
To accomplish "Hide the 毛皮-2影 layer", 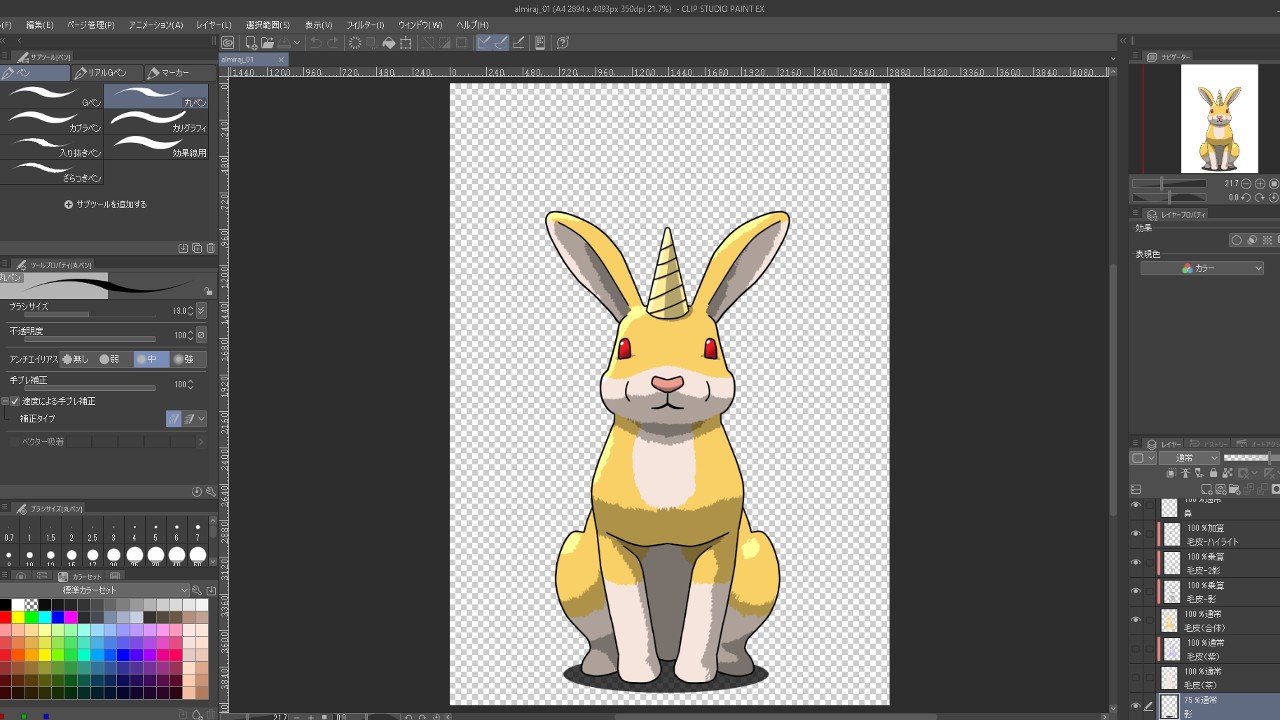I will tap(1135, 562).
